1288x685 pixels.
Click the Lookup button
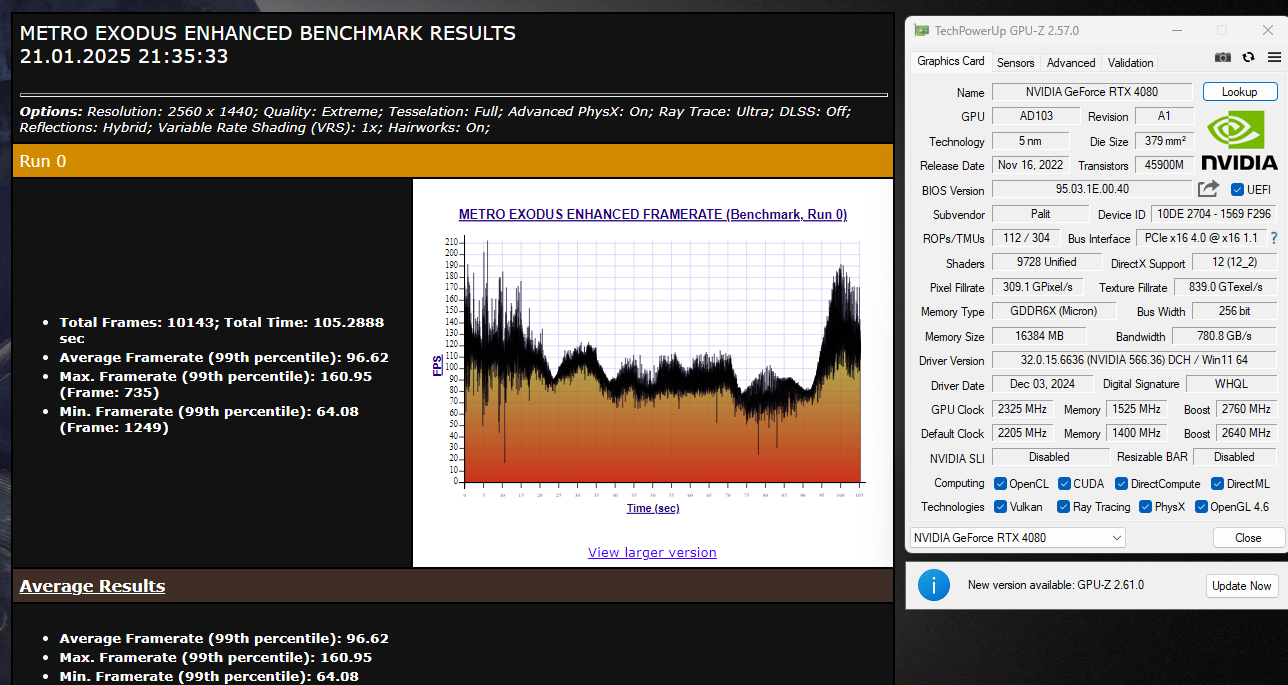[x=1239, y=92]
